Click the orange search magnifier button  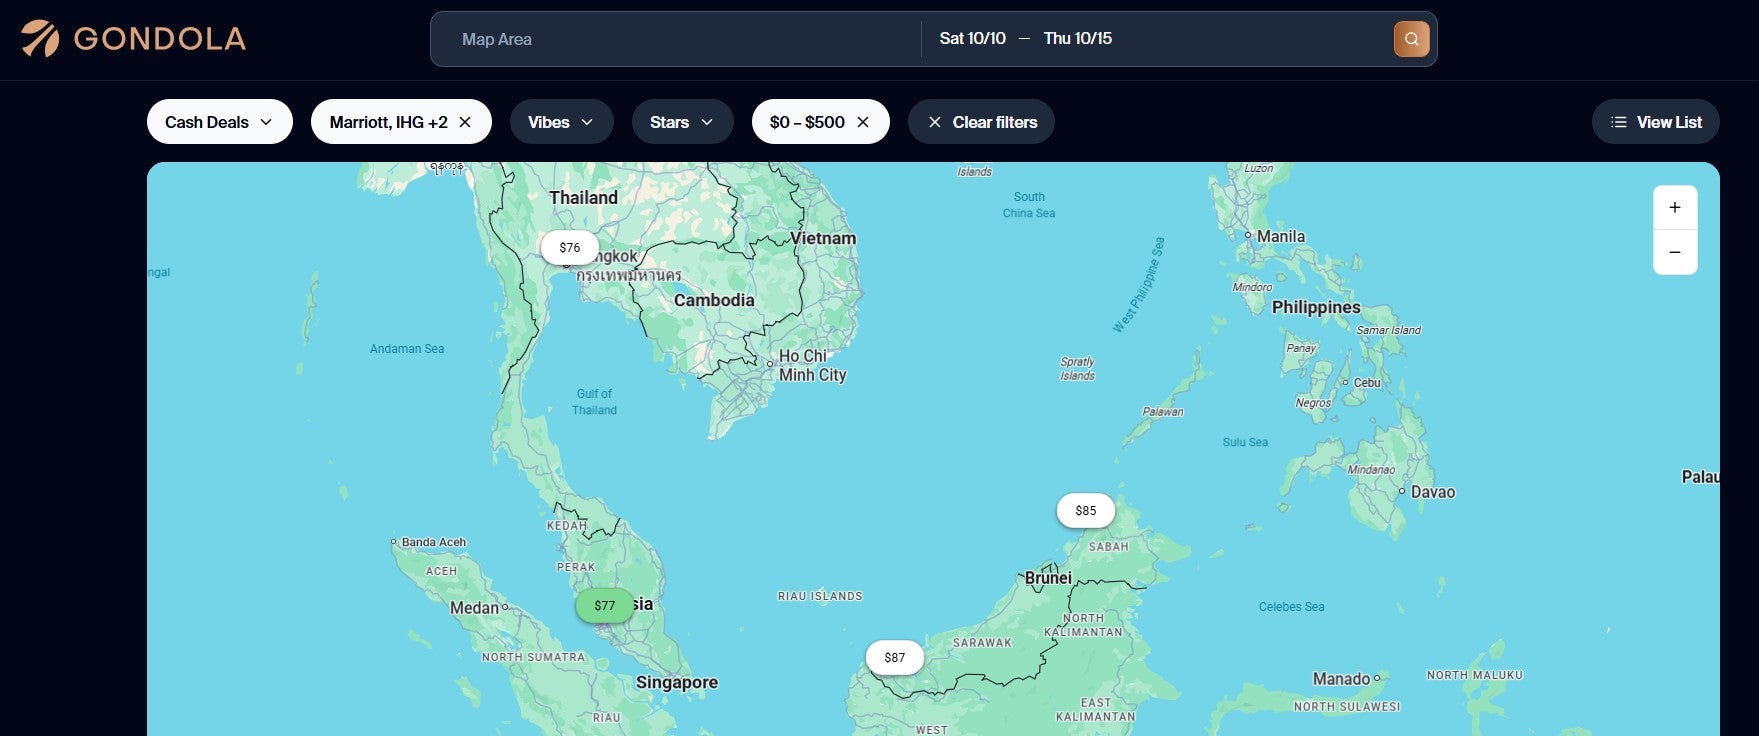point(1411,39)
